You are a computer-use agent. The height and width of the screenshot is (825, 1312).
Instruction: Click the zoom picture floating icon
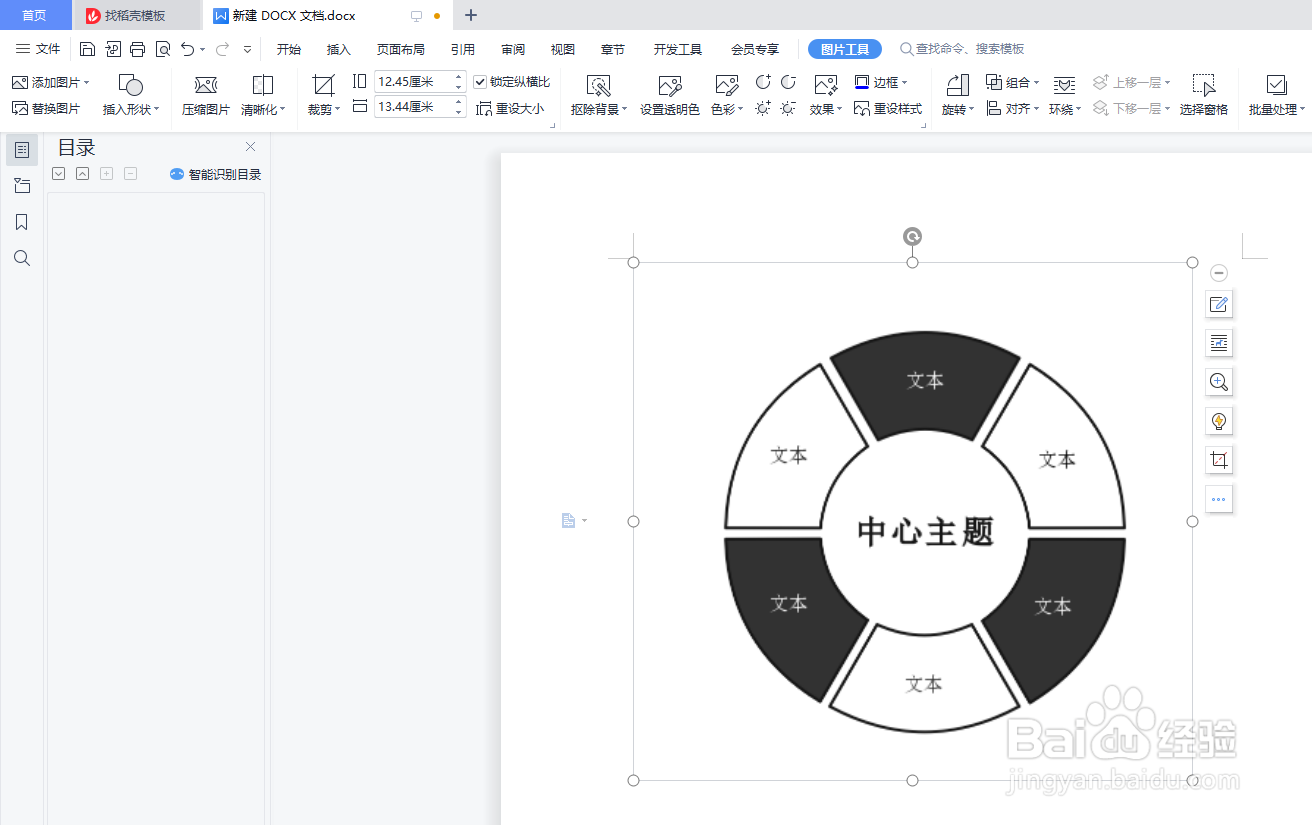pos(1219,382)
